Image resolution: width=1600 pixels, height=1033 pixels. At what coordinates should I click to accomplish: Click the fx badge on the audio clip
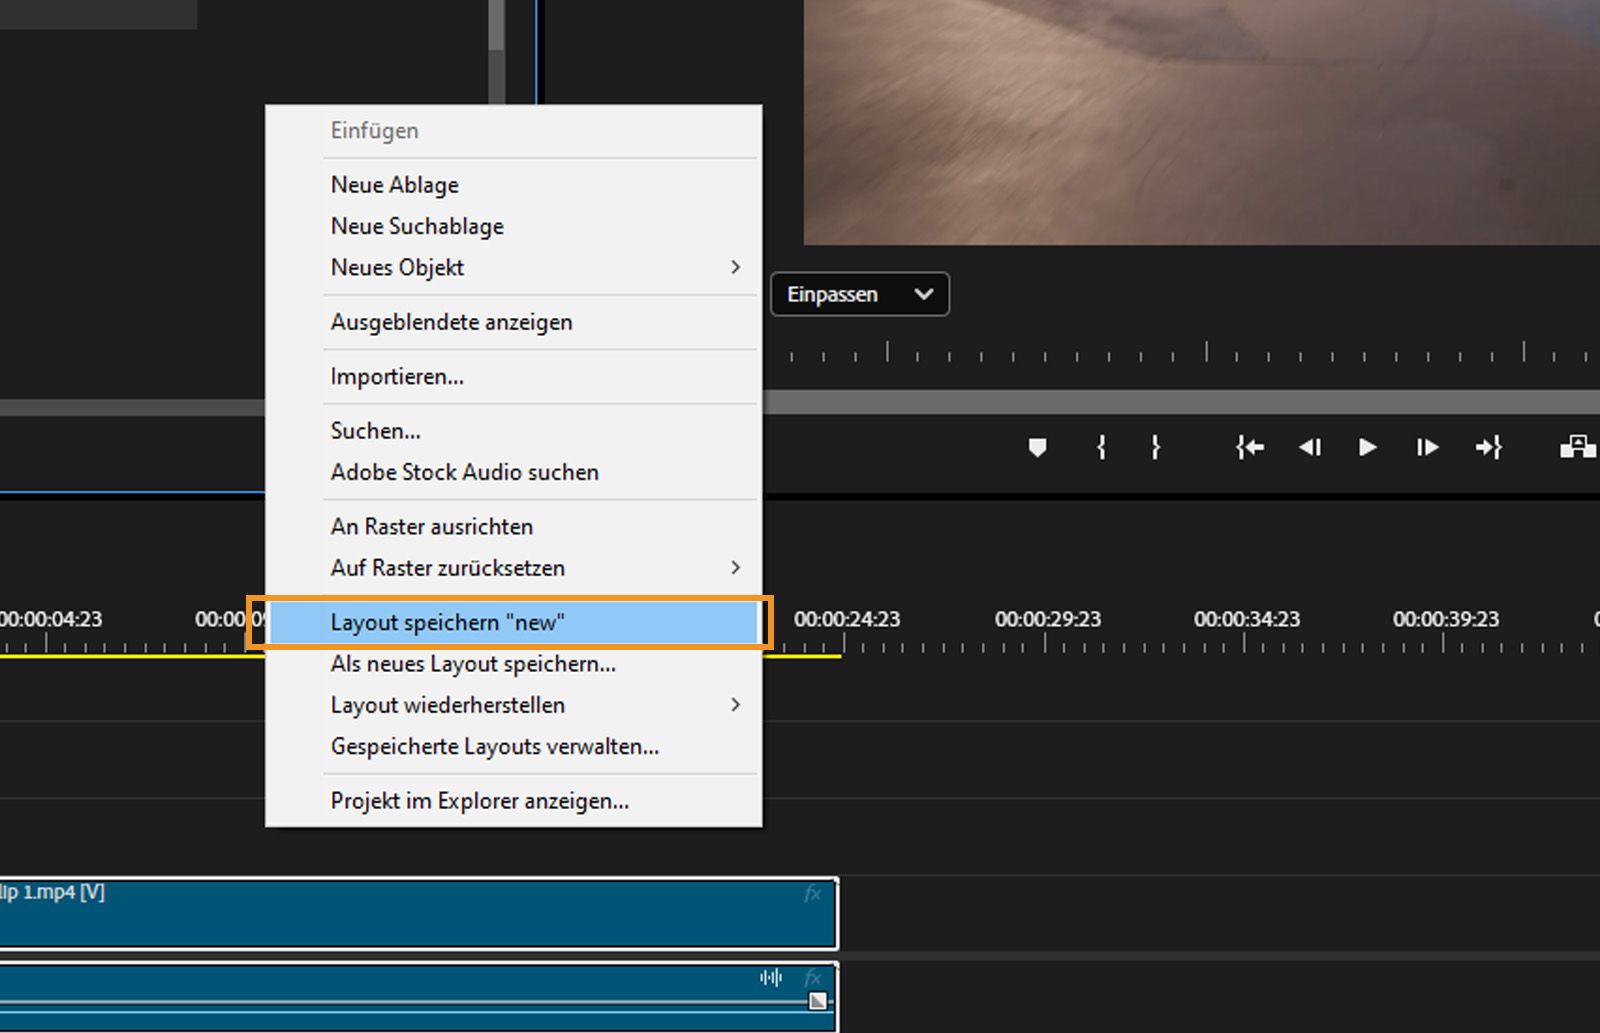[812, 977]
